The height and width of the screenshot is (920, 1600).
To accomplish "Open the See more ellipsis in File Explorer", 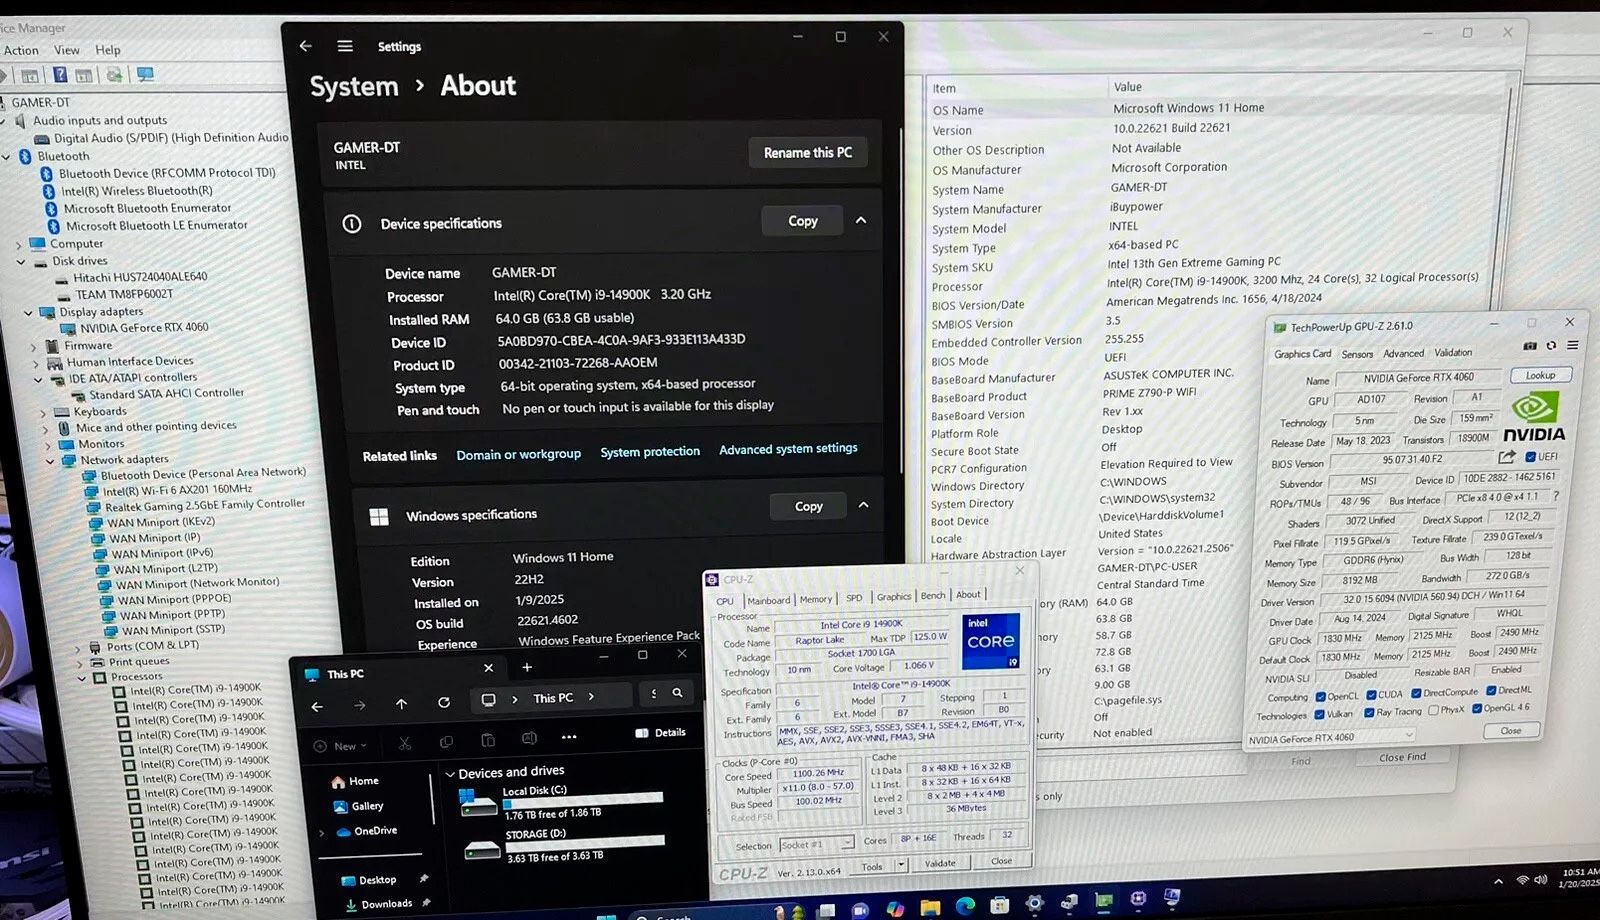I will point(569,737).
